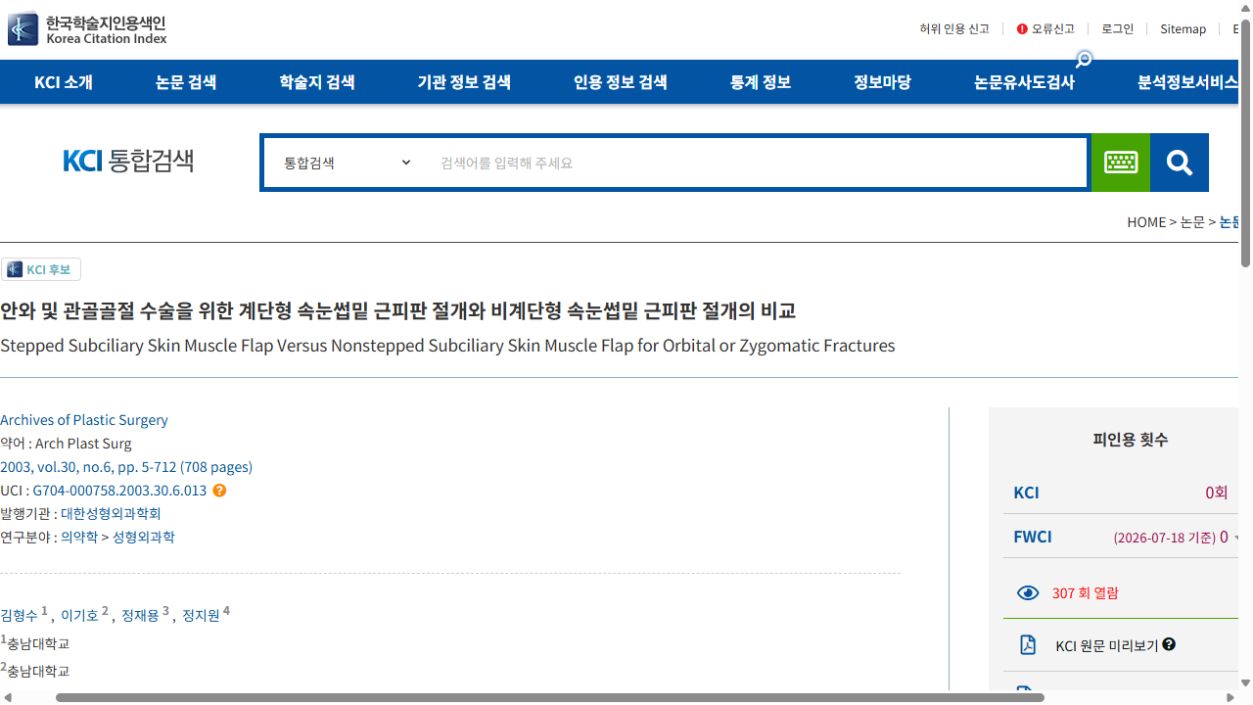Open the 의약학 research field link
This screenshot has width=1253, height=705.
pos(79,537)
